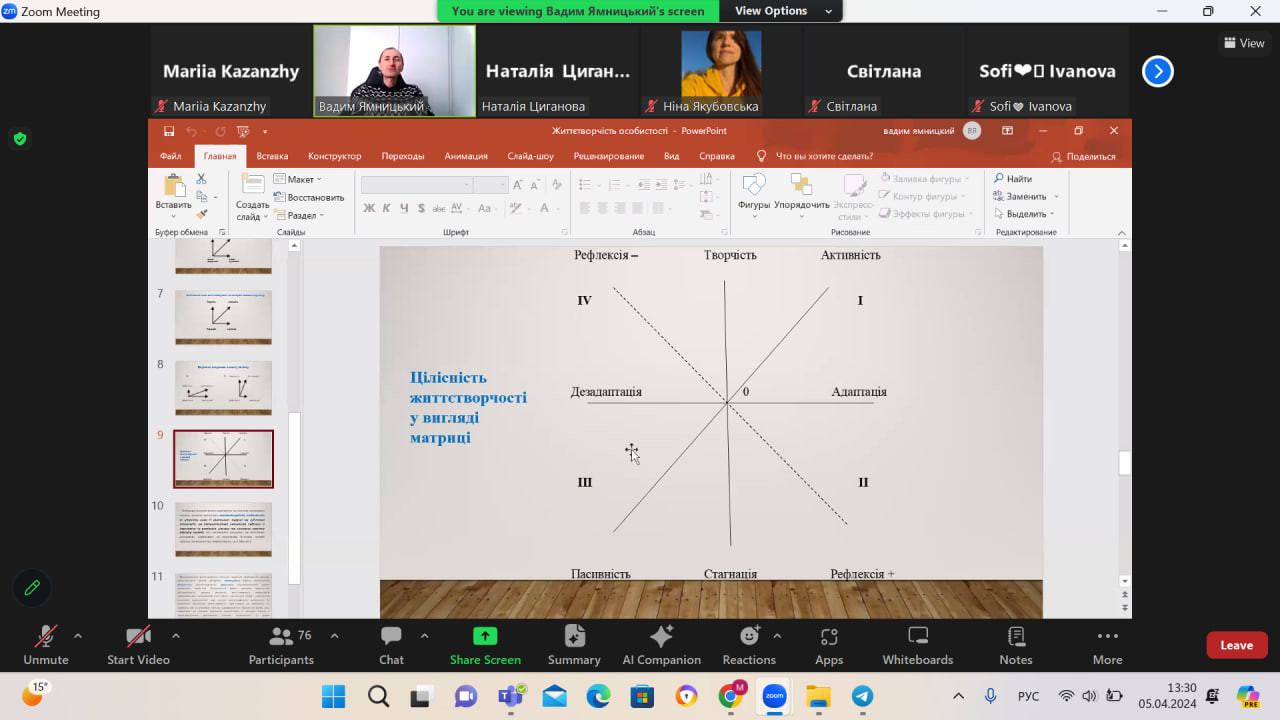This screenshot has height=720, width=1280.
Task: Expand the arrow next to Participants
Action: [x=334, y=635]
